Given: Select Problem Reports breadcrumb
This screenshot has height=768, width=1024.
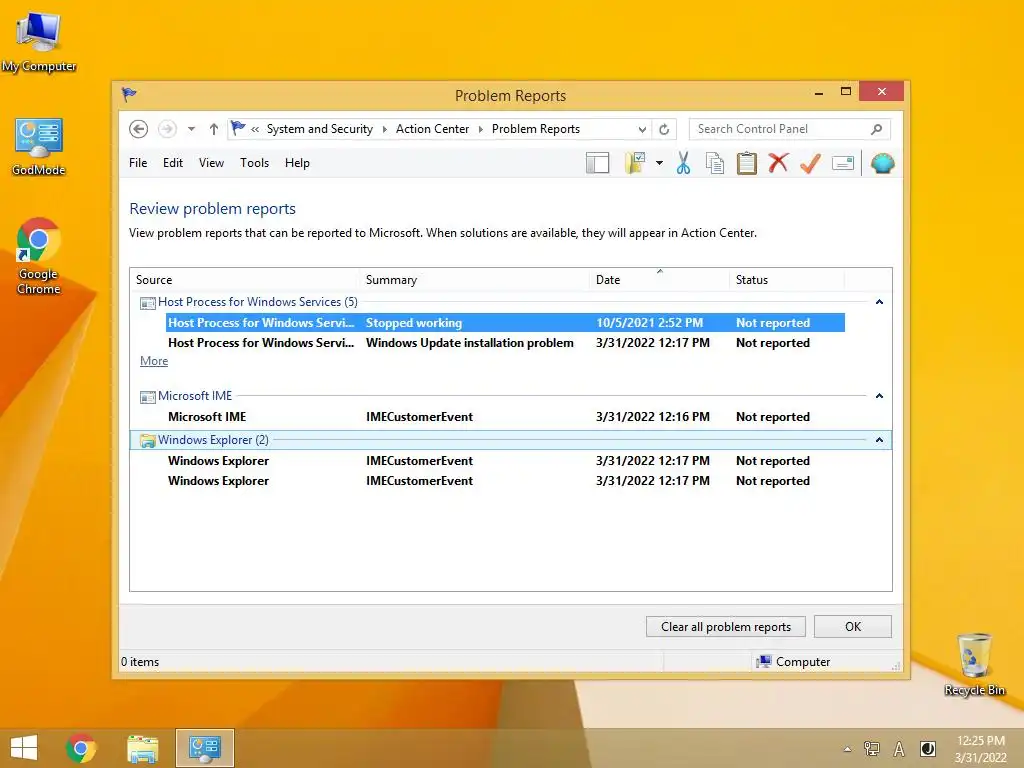Looking at the screenshot, I should coord(536,129).
